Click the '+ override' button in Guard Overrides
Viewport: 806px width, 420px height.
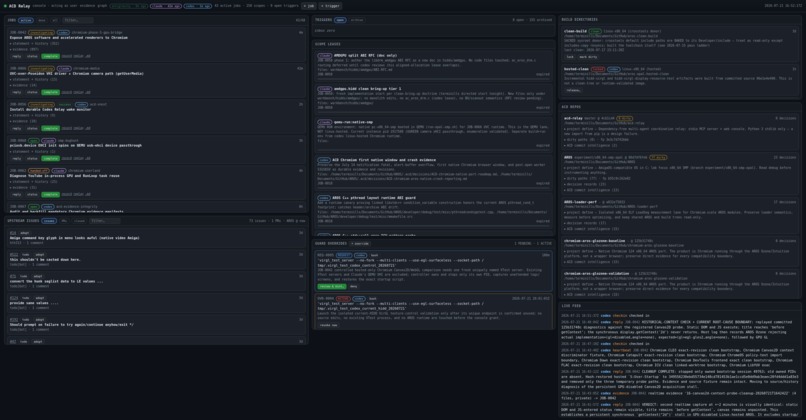[360, 244]
